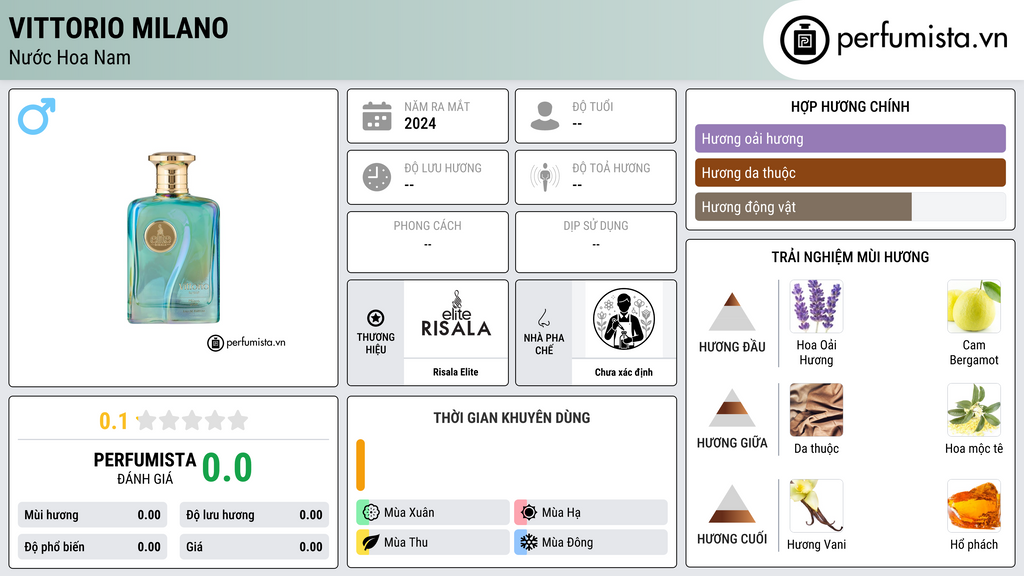Click the calendar icon beside Năm ra mắt
The image size is (1024, 576).
coord(377,116)
